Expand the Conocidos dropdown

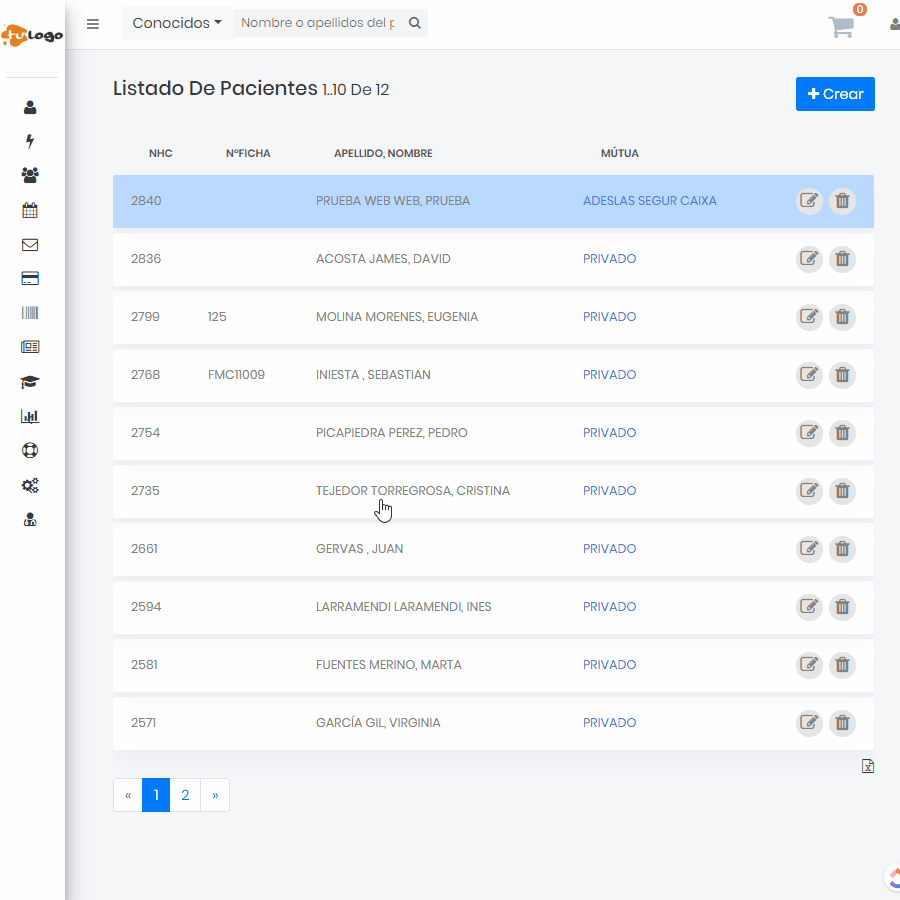click(x=177, y=23)
